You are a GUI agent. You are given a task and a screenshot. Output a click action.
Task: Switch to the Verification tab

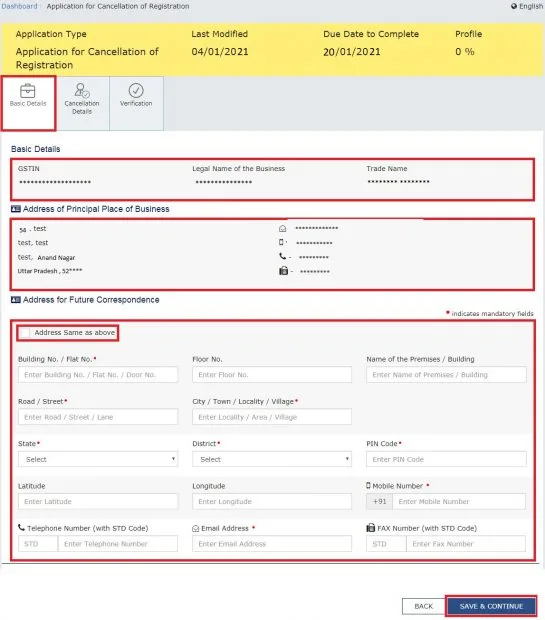pyautogui.click(x=136, y=103)
